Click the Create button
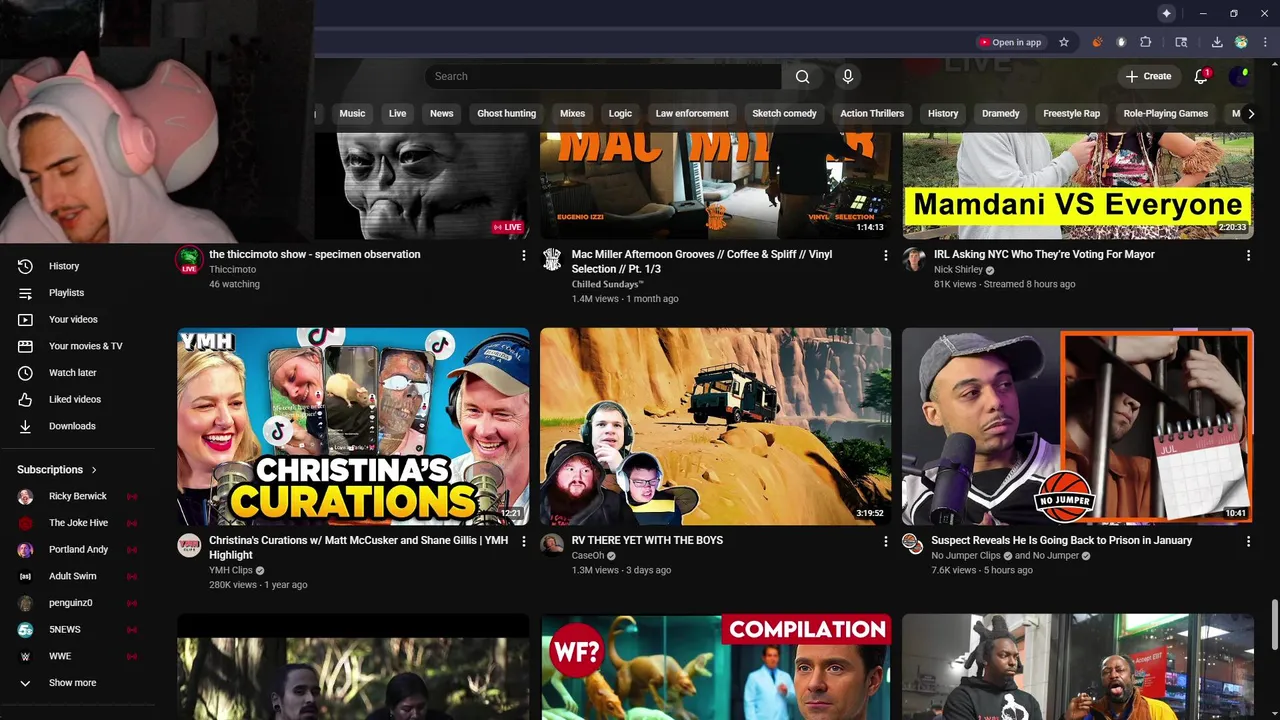 click(x=1148, y=77)
